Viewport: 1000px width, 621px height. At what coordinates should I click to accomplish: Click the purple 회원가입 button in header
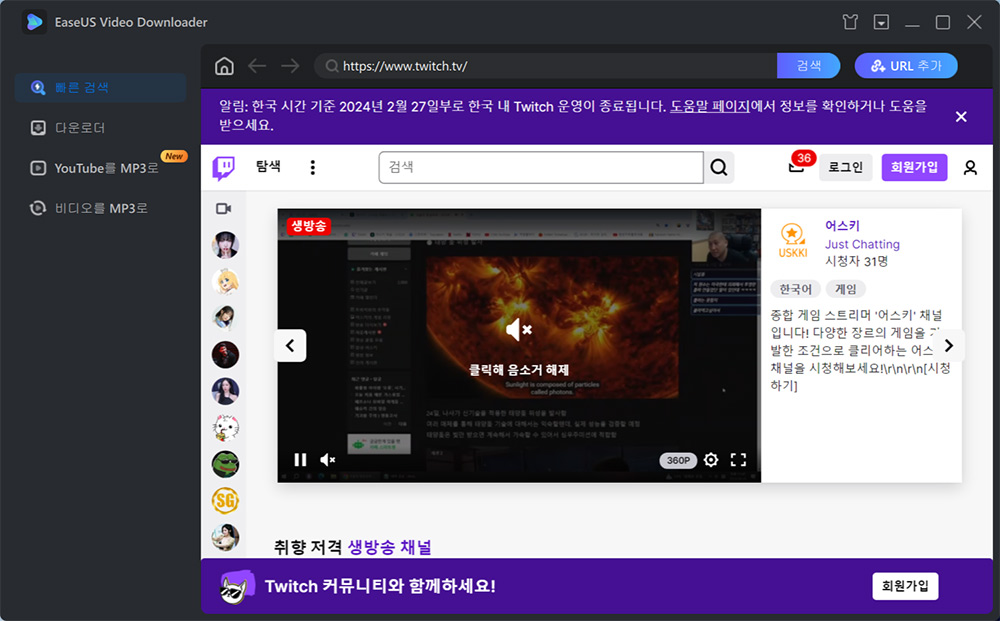914,167
